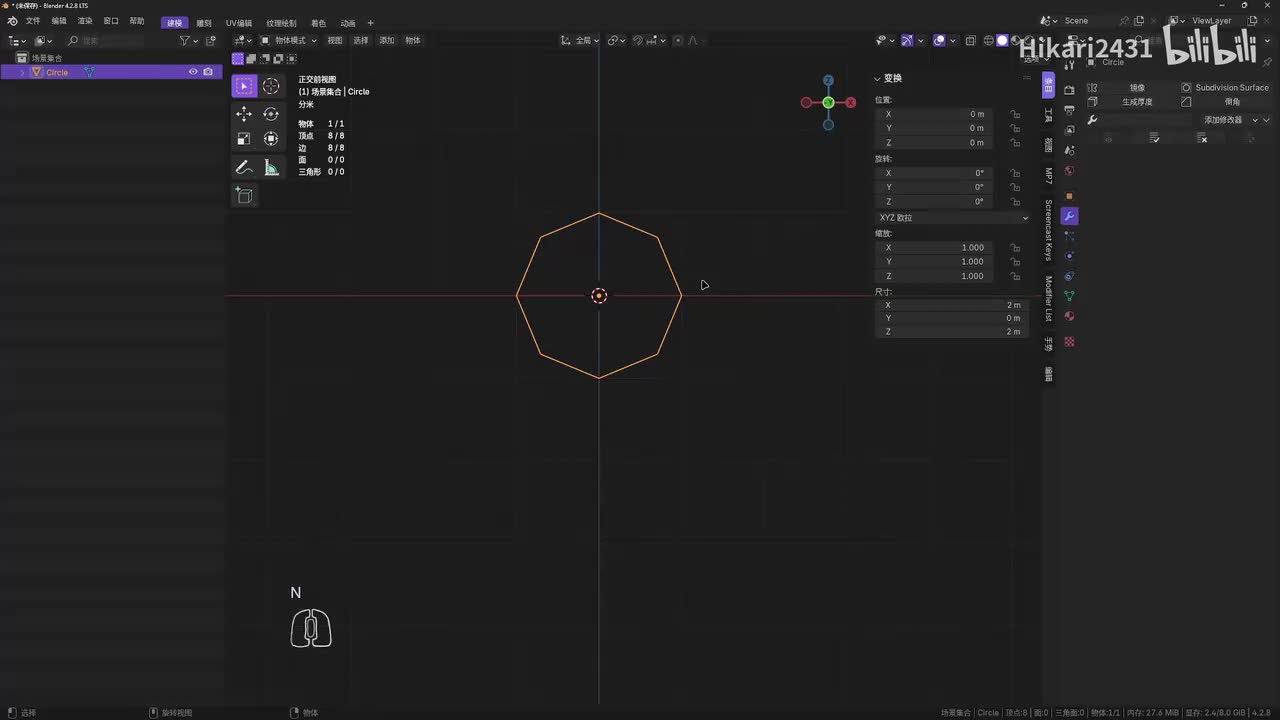The width and height of the screenshot is (1280, 720).
Task: Choose the Move tool
Action: [x=244, y=114]
